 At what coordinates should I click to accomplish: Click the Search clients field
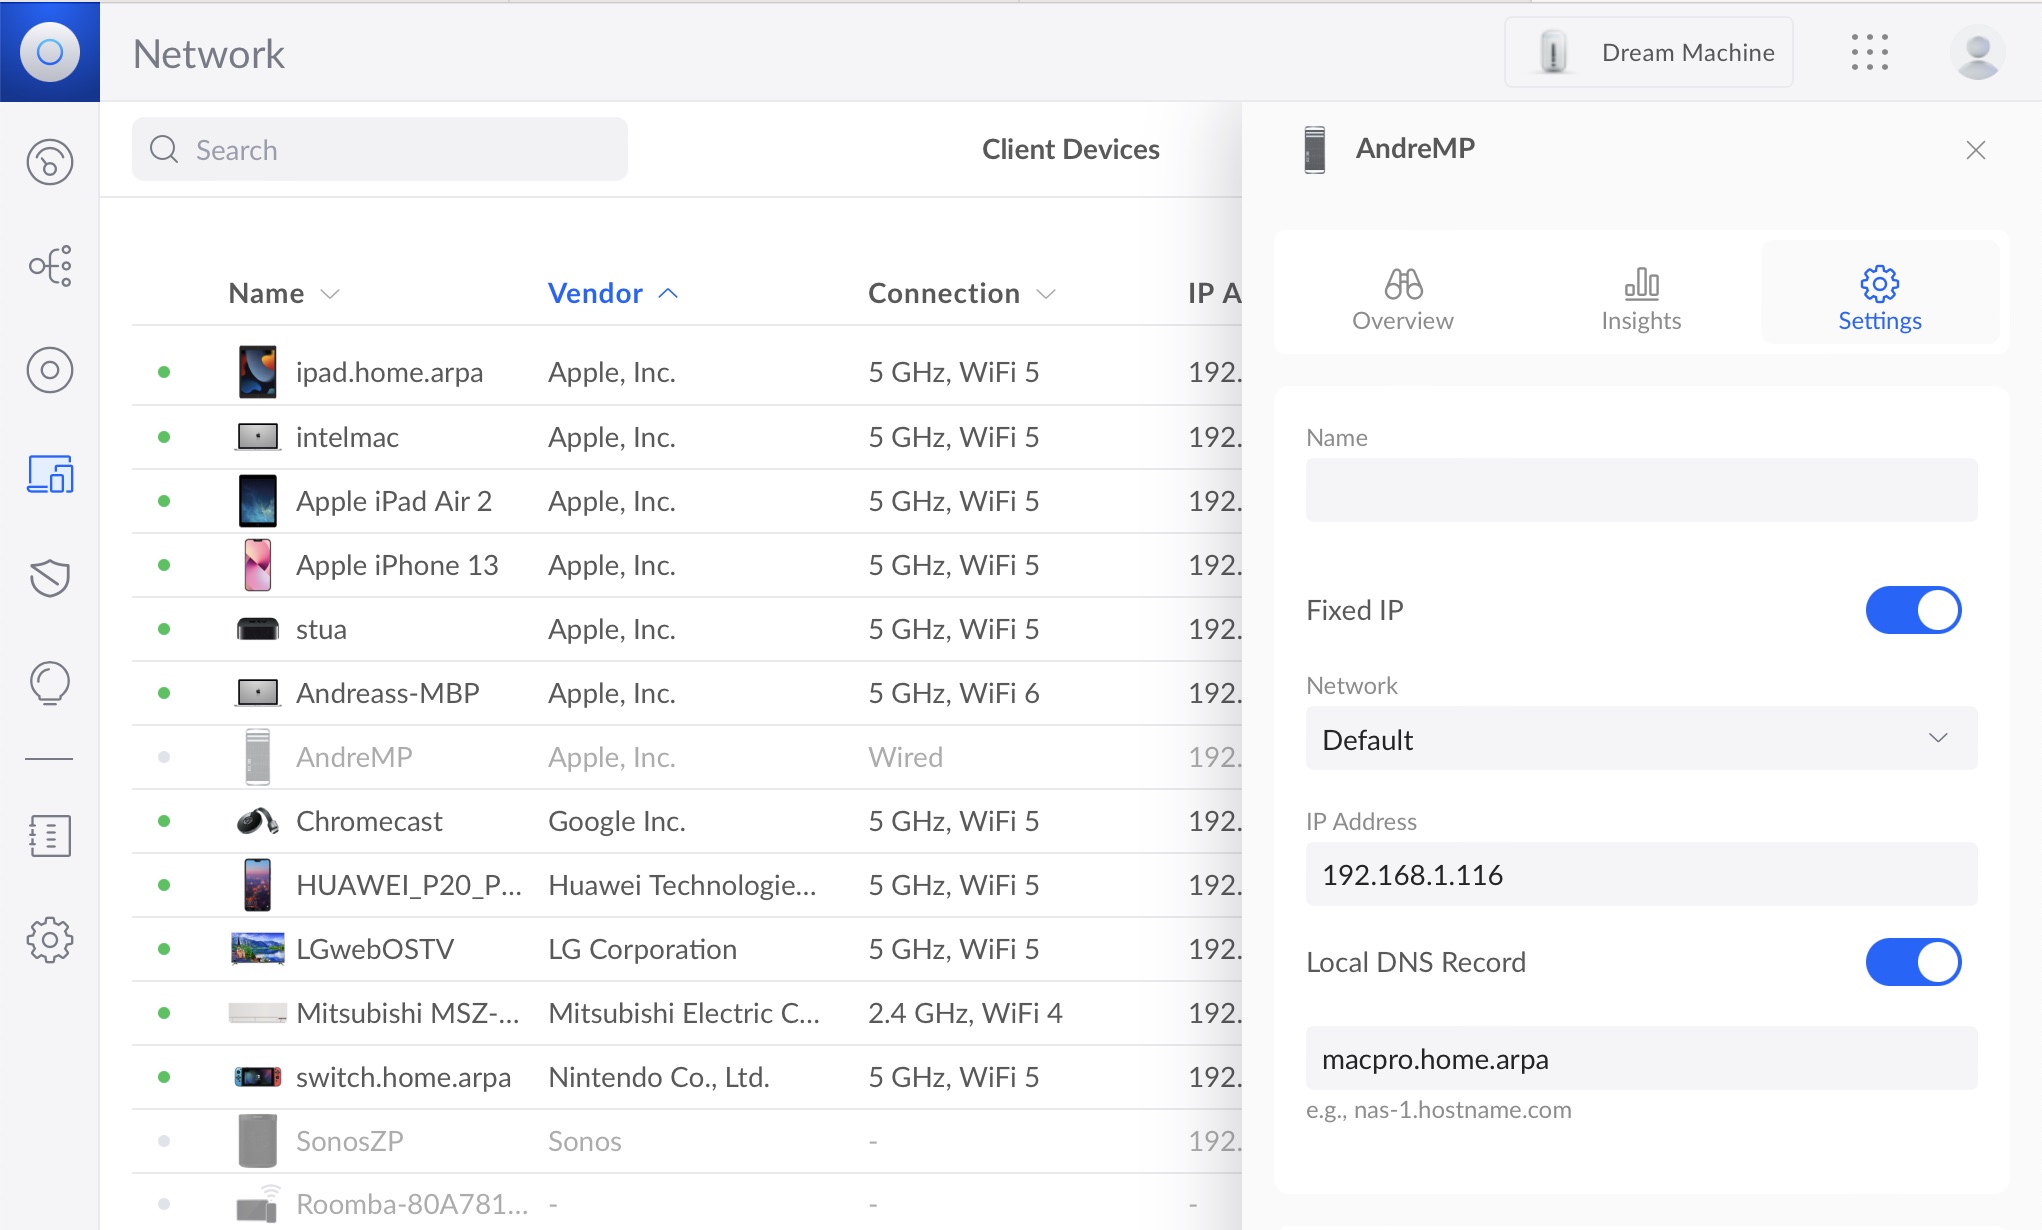click(x=380, y=150)
